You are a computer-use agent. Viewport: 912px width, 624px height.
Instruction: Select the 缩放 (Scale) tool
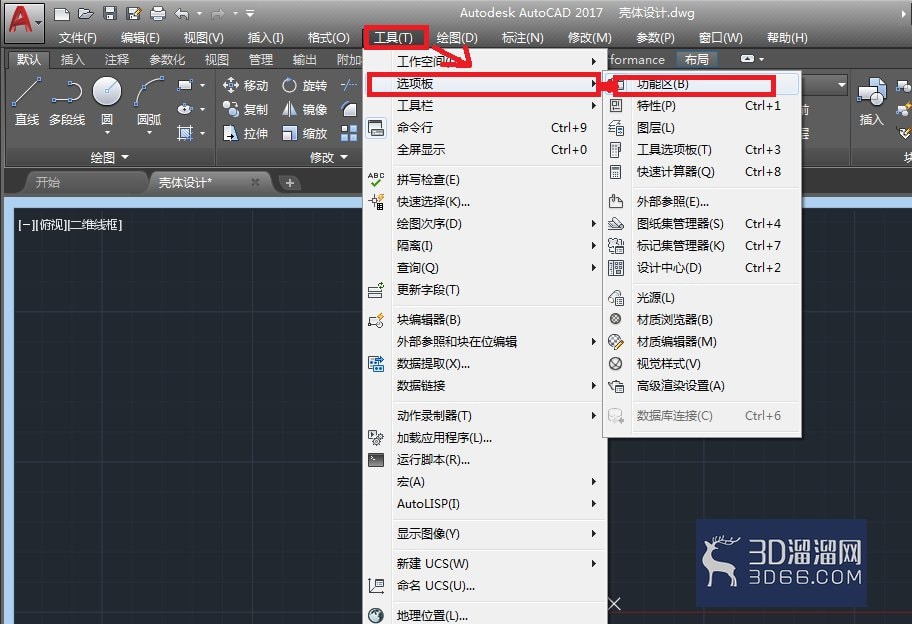pos(304,133)
